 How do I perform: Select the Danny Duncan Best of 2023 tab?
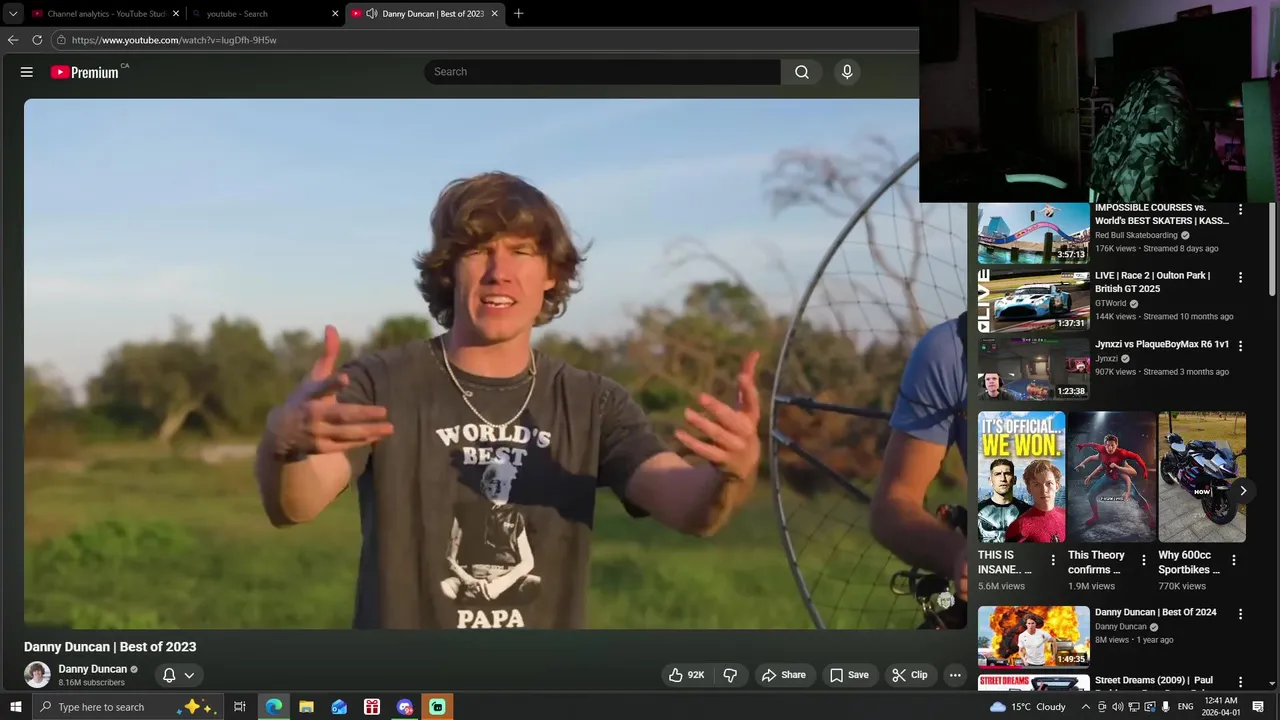pyautogui.click(x=432, y=14)
